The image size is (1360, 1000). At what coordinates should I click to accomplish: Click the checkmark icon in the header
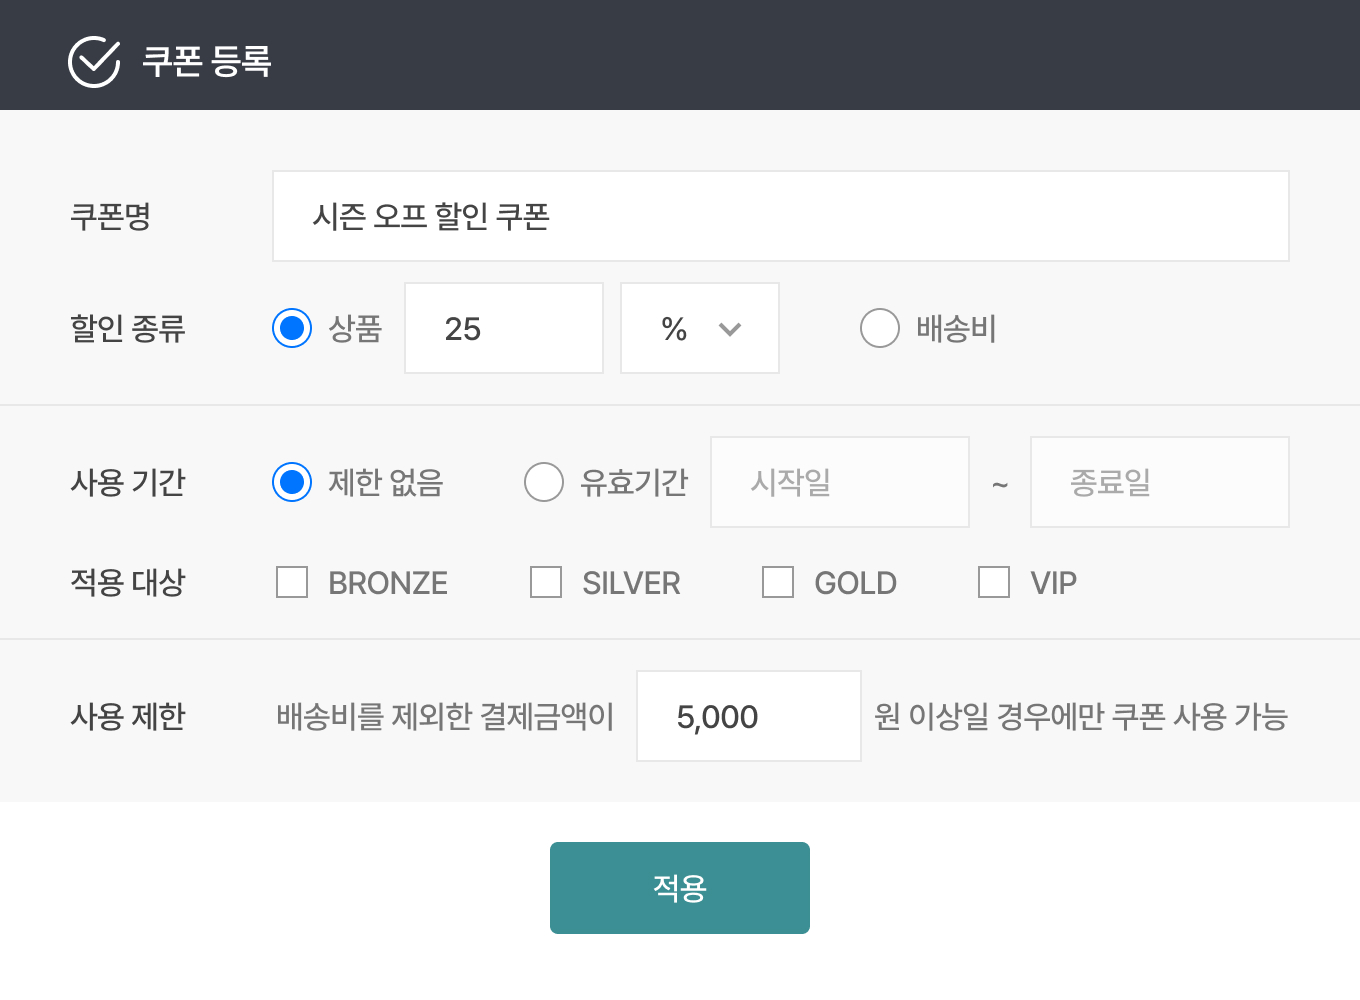click(x=93, y=62)
